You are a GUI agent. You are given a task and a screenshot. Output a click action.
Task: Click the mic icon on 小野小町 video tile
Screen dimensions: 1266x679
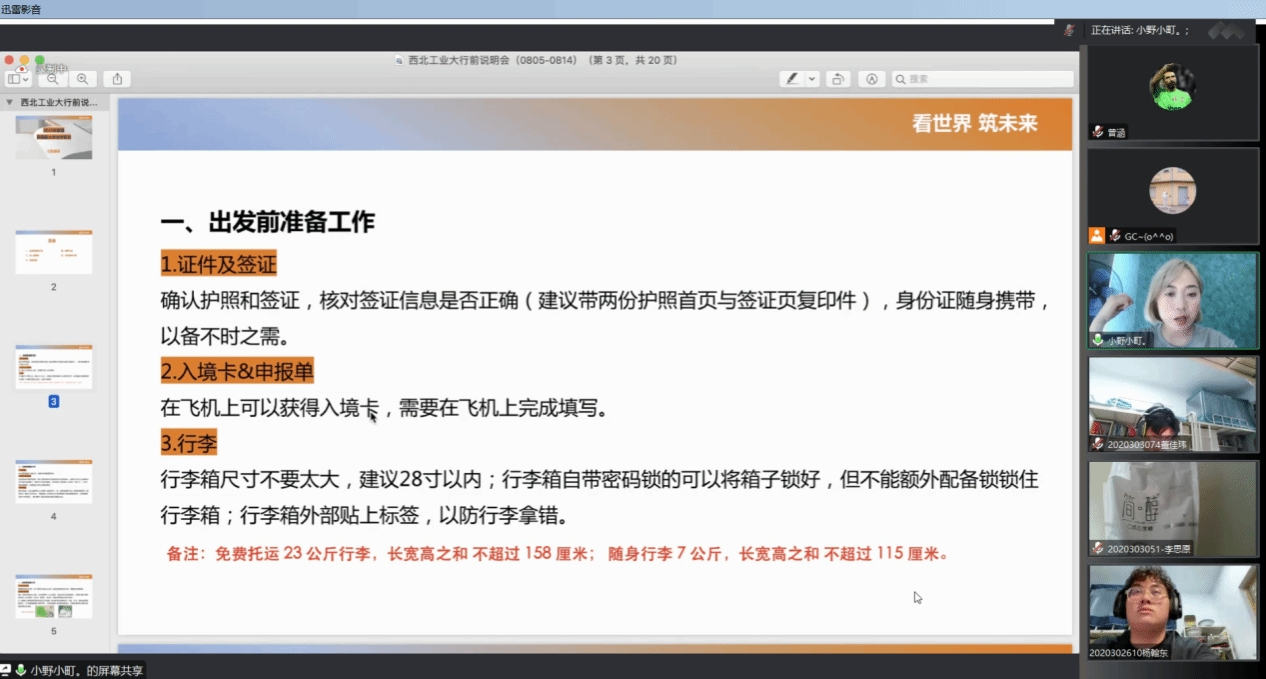[1098, 340]
